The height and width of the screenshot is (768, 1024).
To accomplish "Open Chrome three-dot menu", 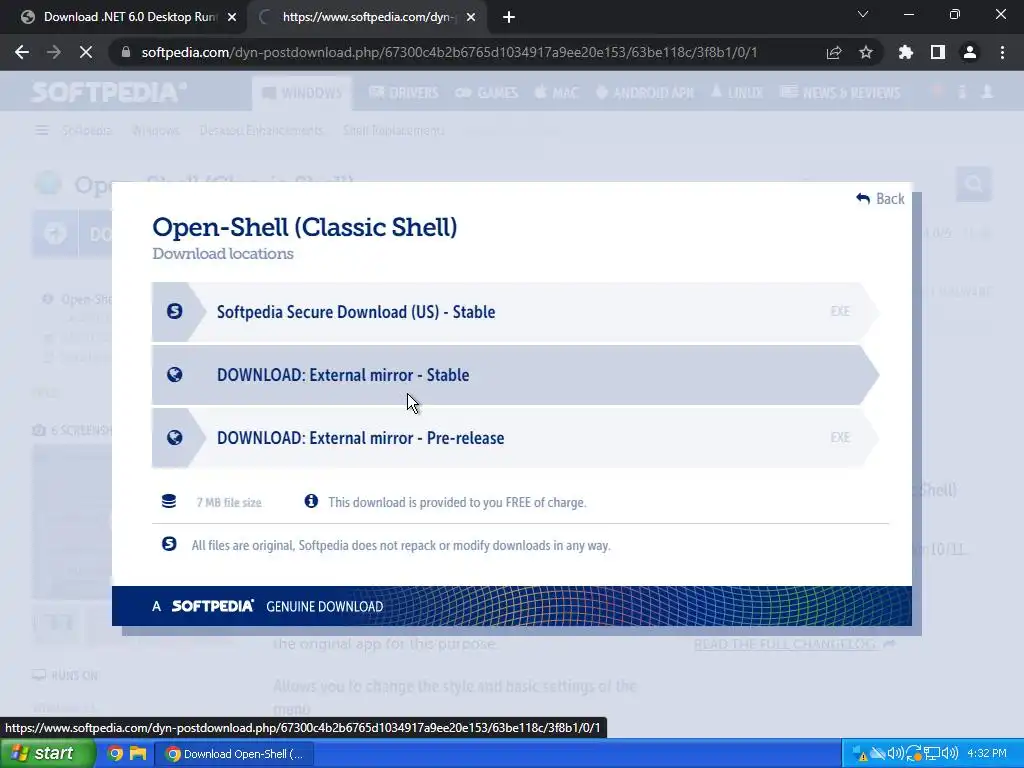I will point(1002,52).
